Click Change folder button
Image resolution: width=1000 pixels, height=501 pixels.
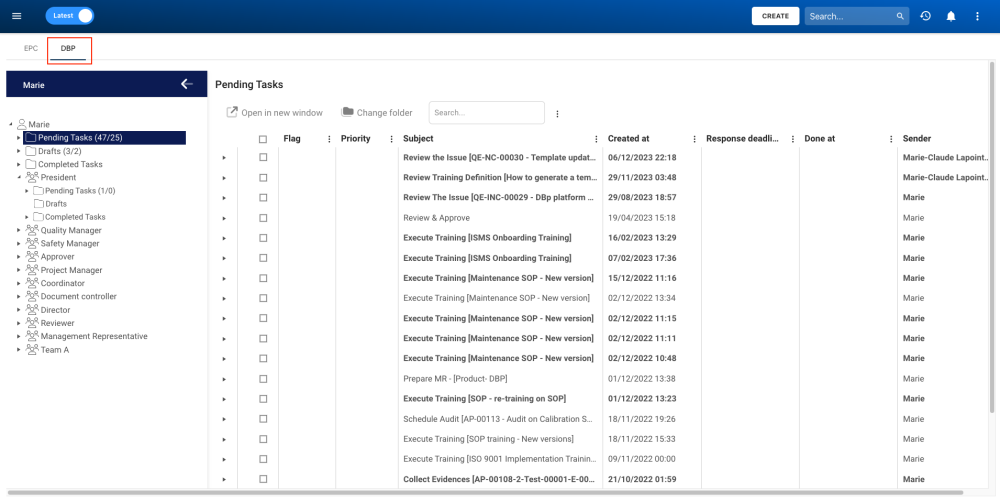[x=377, y=113]
